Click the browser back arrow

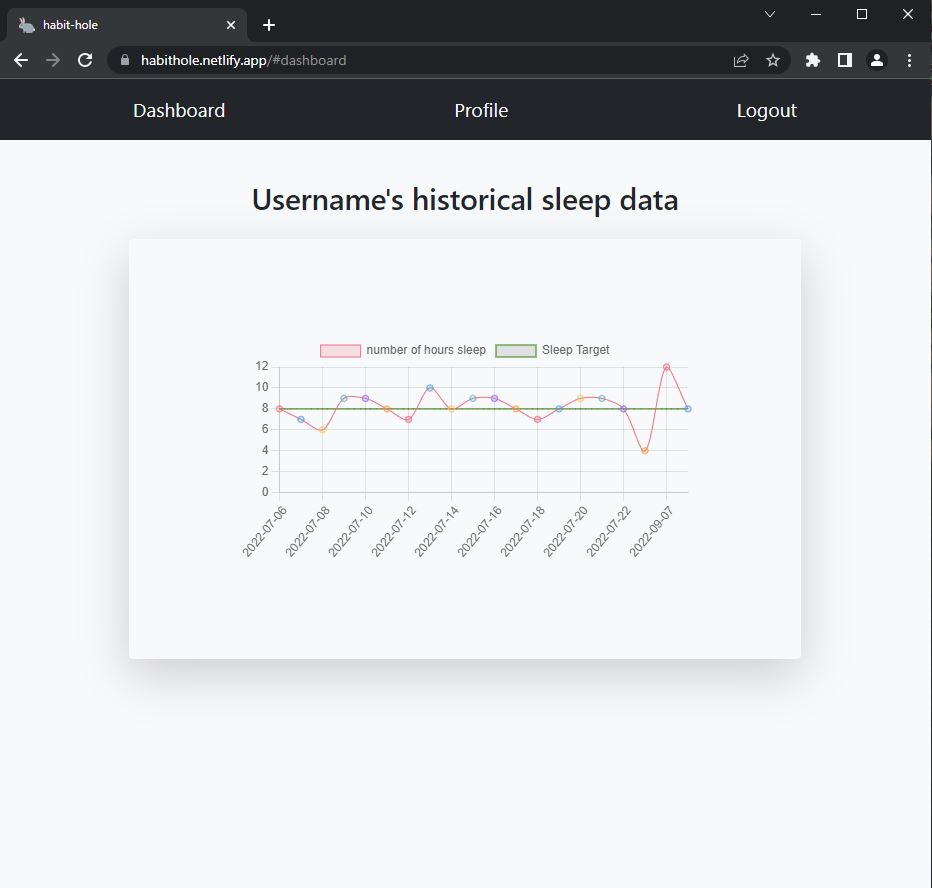[x=21, y=60]
